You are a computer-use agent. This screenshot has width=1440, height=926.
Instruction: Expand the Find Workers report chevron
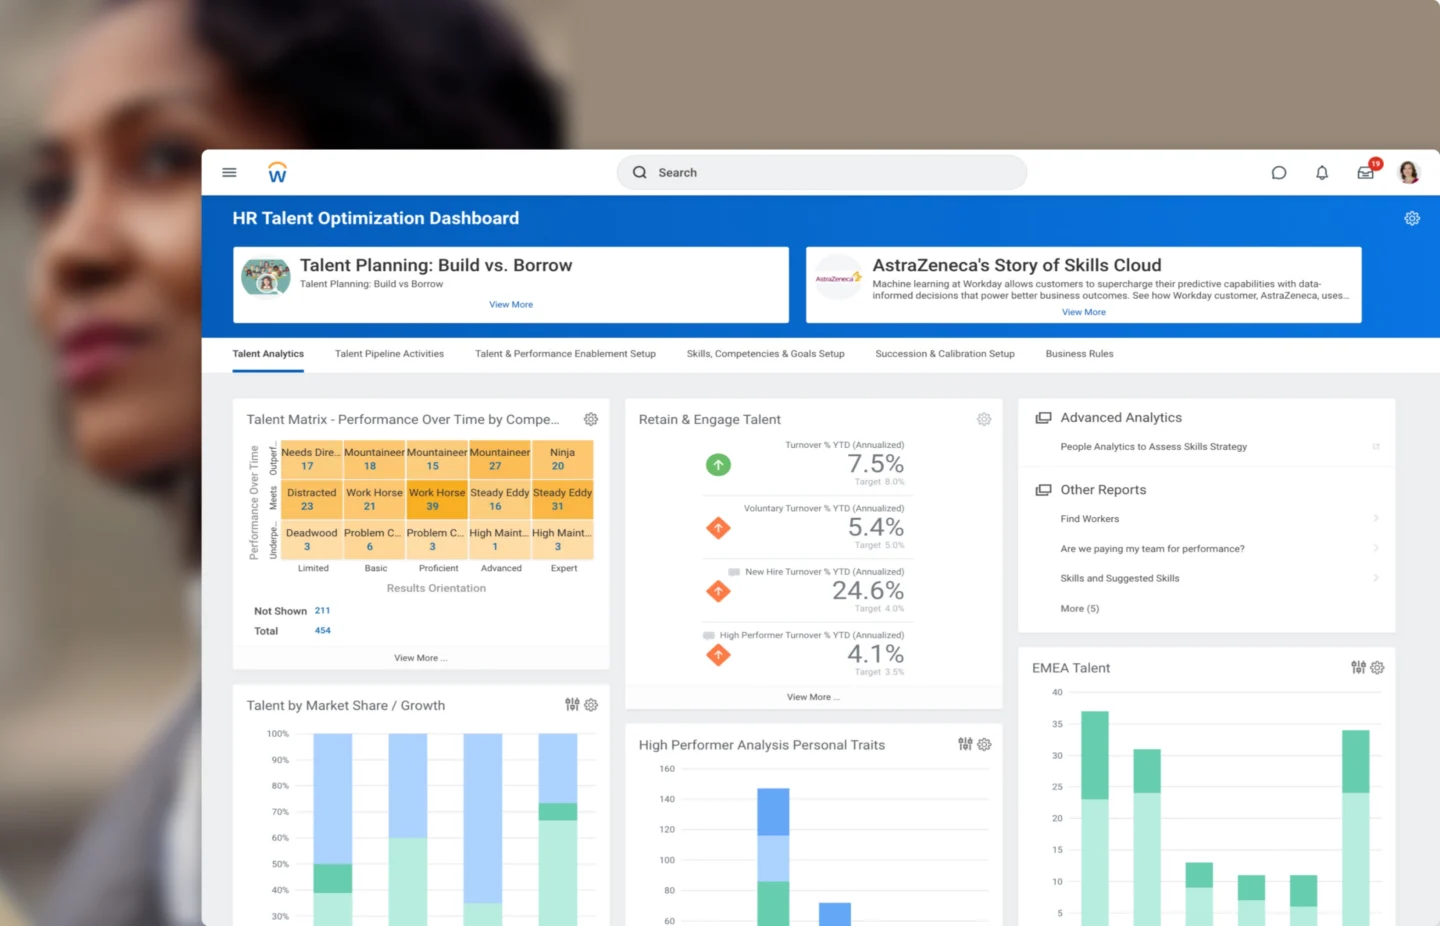tap(1376, 519)
